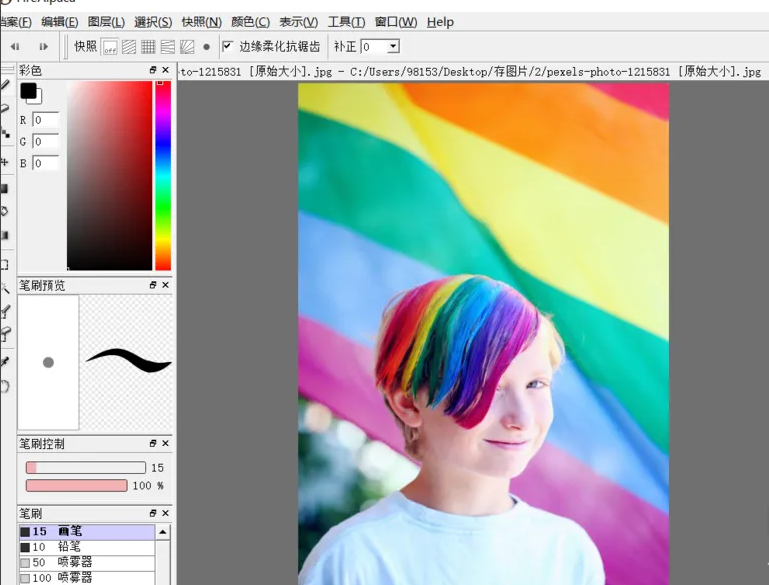769x585 pixels.
Task: Click the redo arrow in the toolbar
Action: (43, 47)
